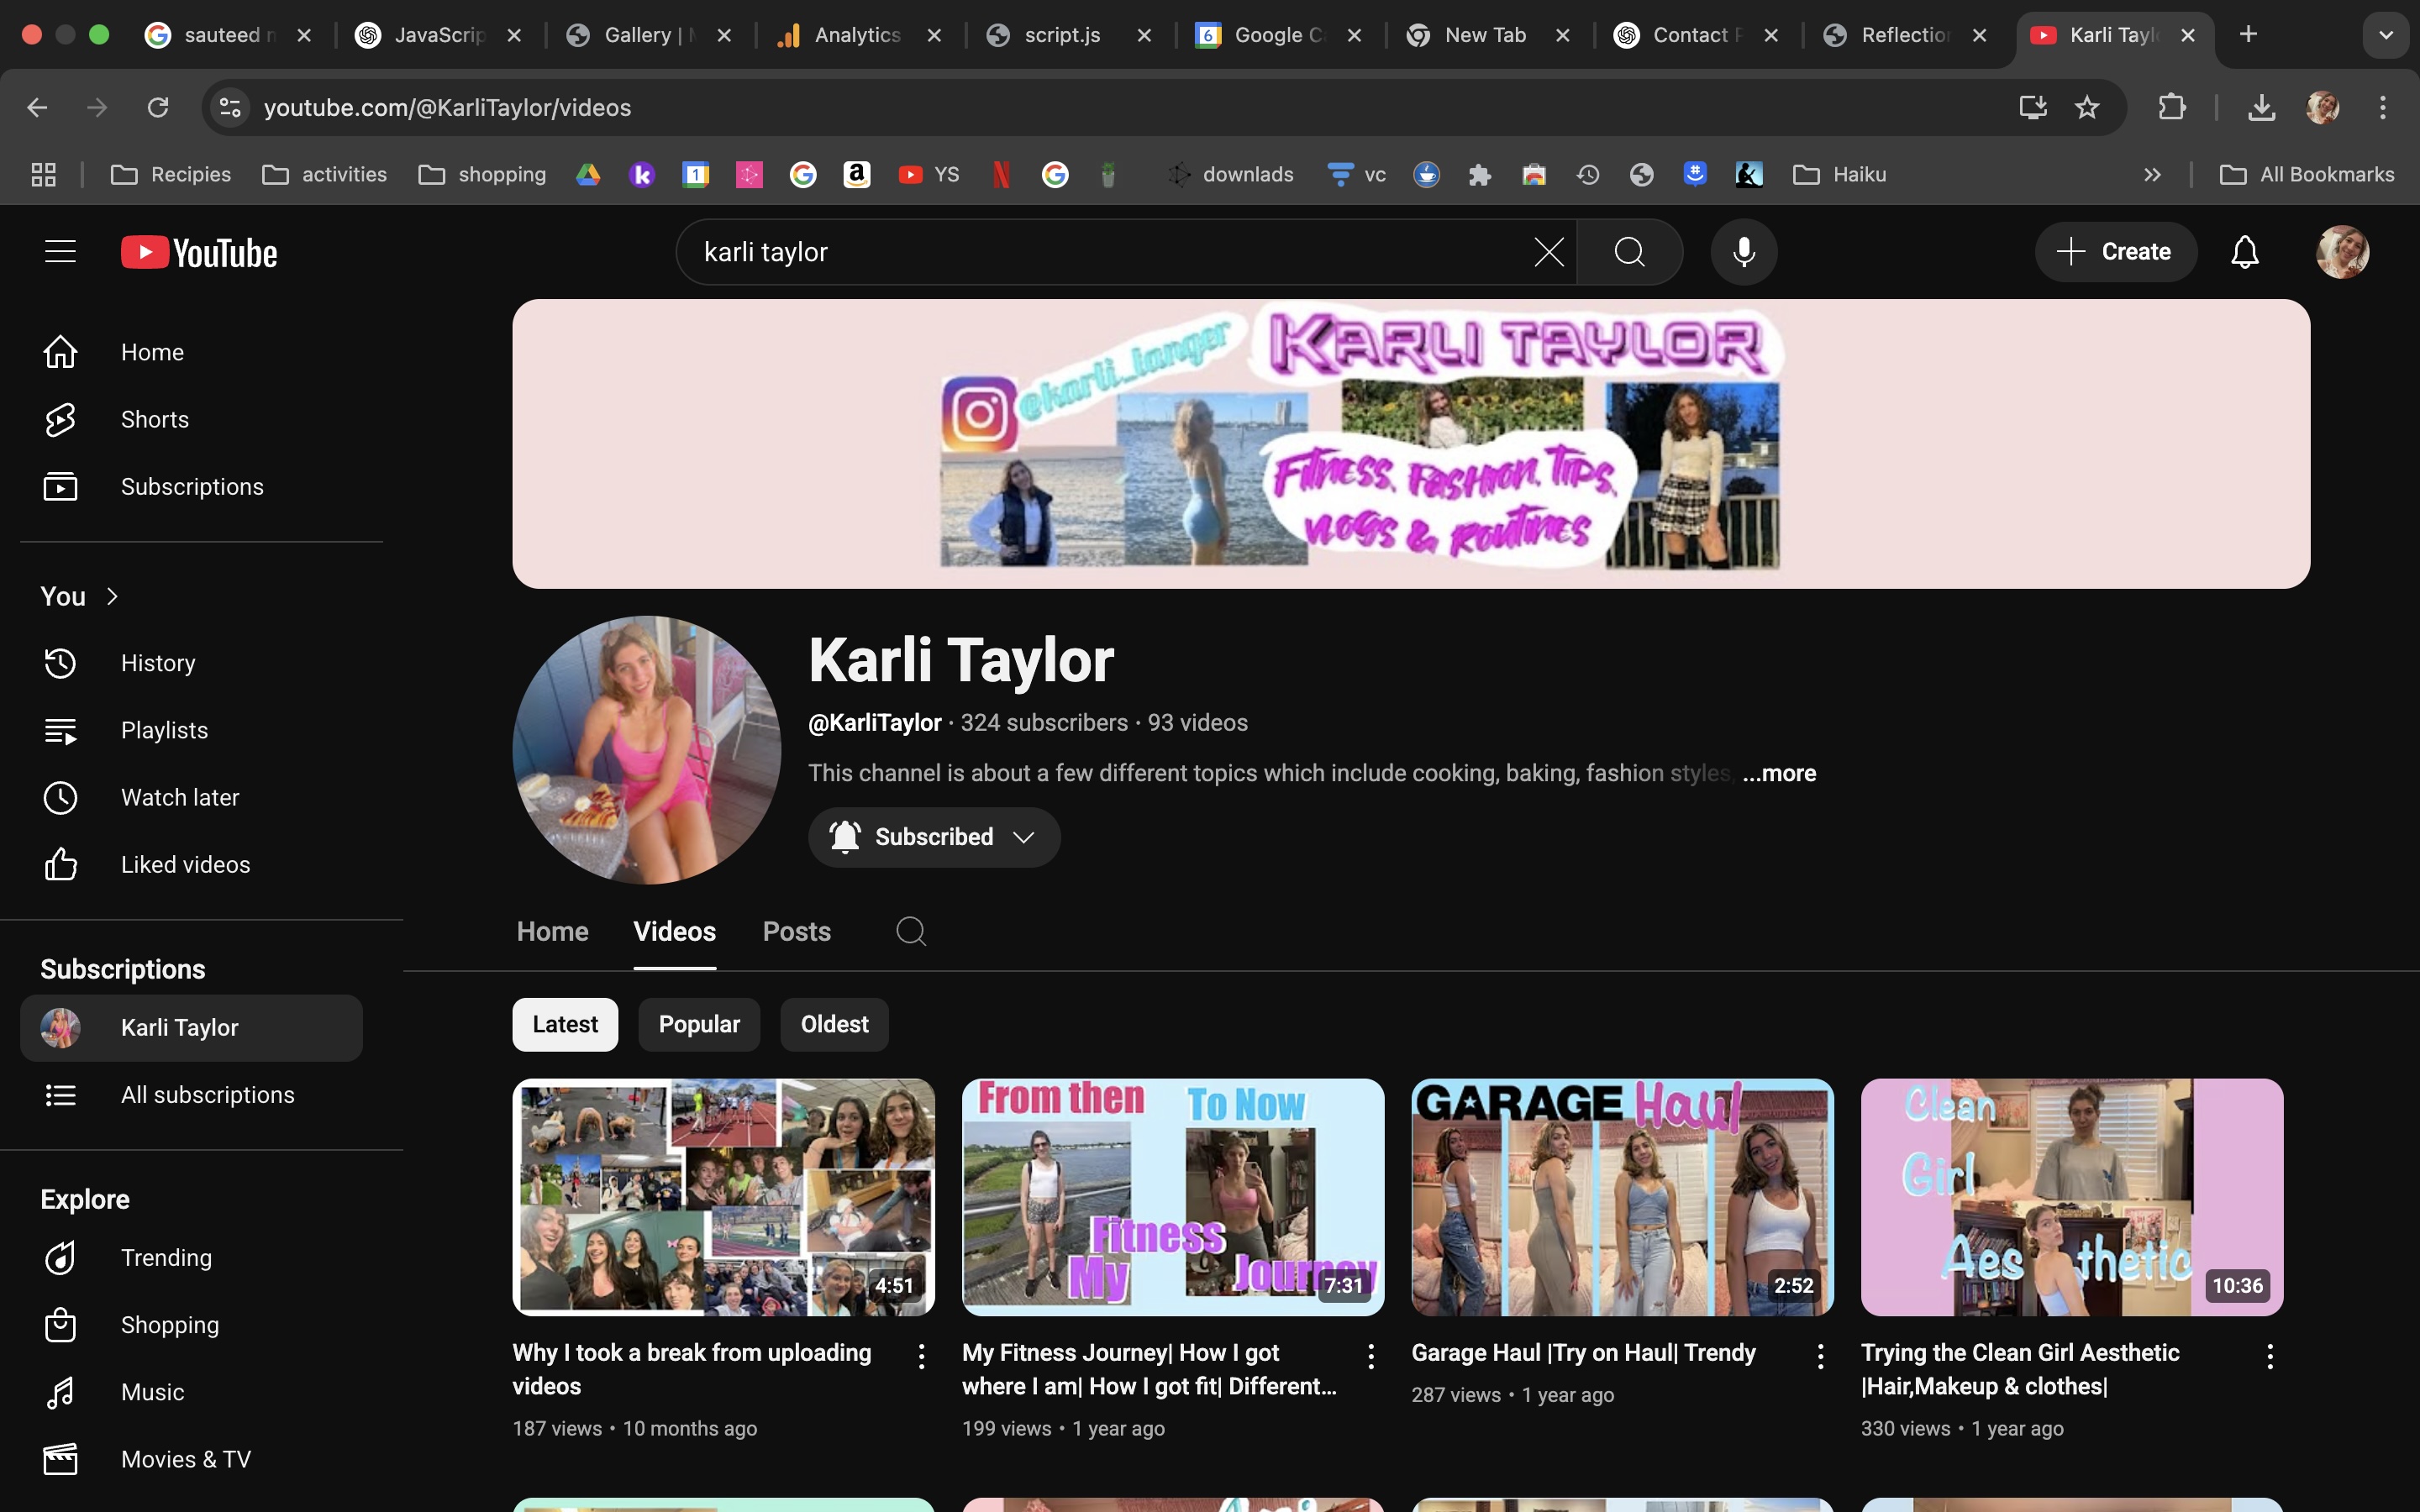Open the Haiku bookmarks folder

(x=1839, y=174)
